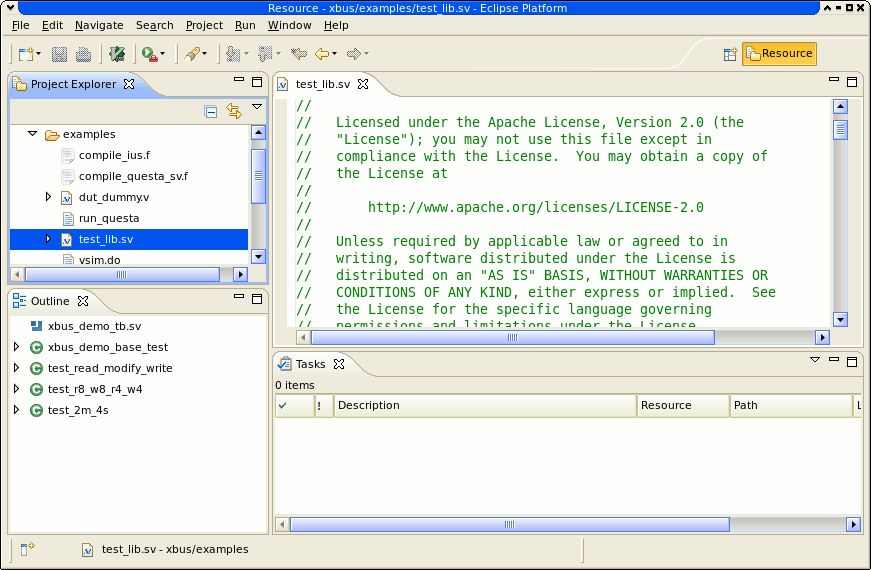This screenshot has width=871, height=570.
Task: Sort Tasks by Path column header
Action: [x=791, y=406]
